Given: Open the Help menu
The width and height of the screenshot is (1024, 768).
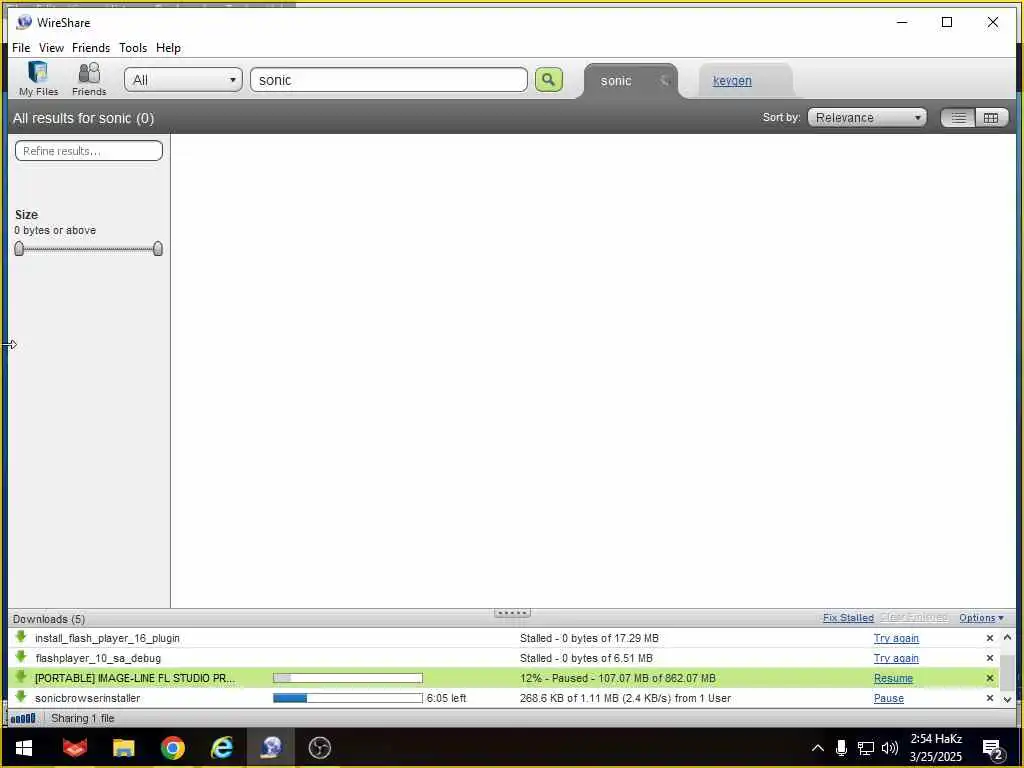Looking at the screenshot, I should click(x=168, y=48).
